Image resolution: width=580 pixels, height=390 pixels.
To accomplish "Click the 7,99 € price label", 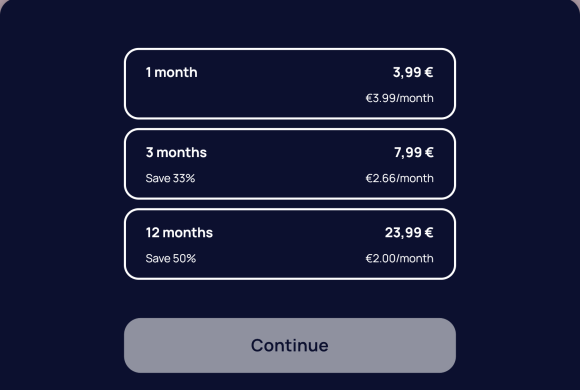I will (414, 152).
